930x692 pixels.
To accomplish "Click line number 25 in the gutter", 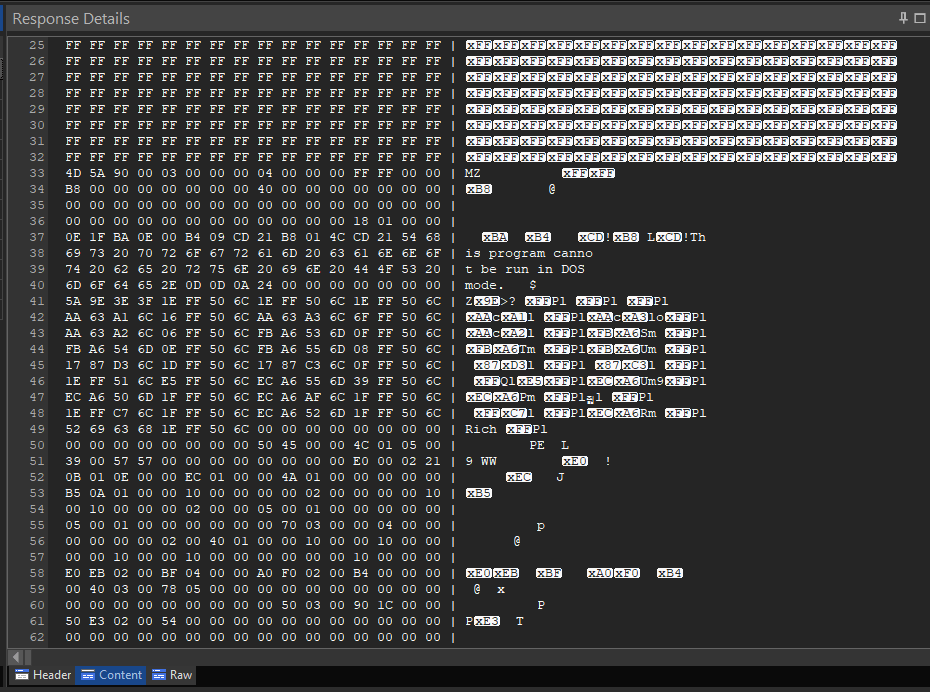I will coord(37,45).
